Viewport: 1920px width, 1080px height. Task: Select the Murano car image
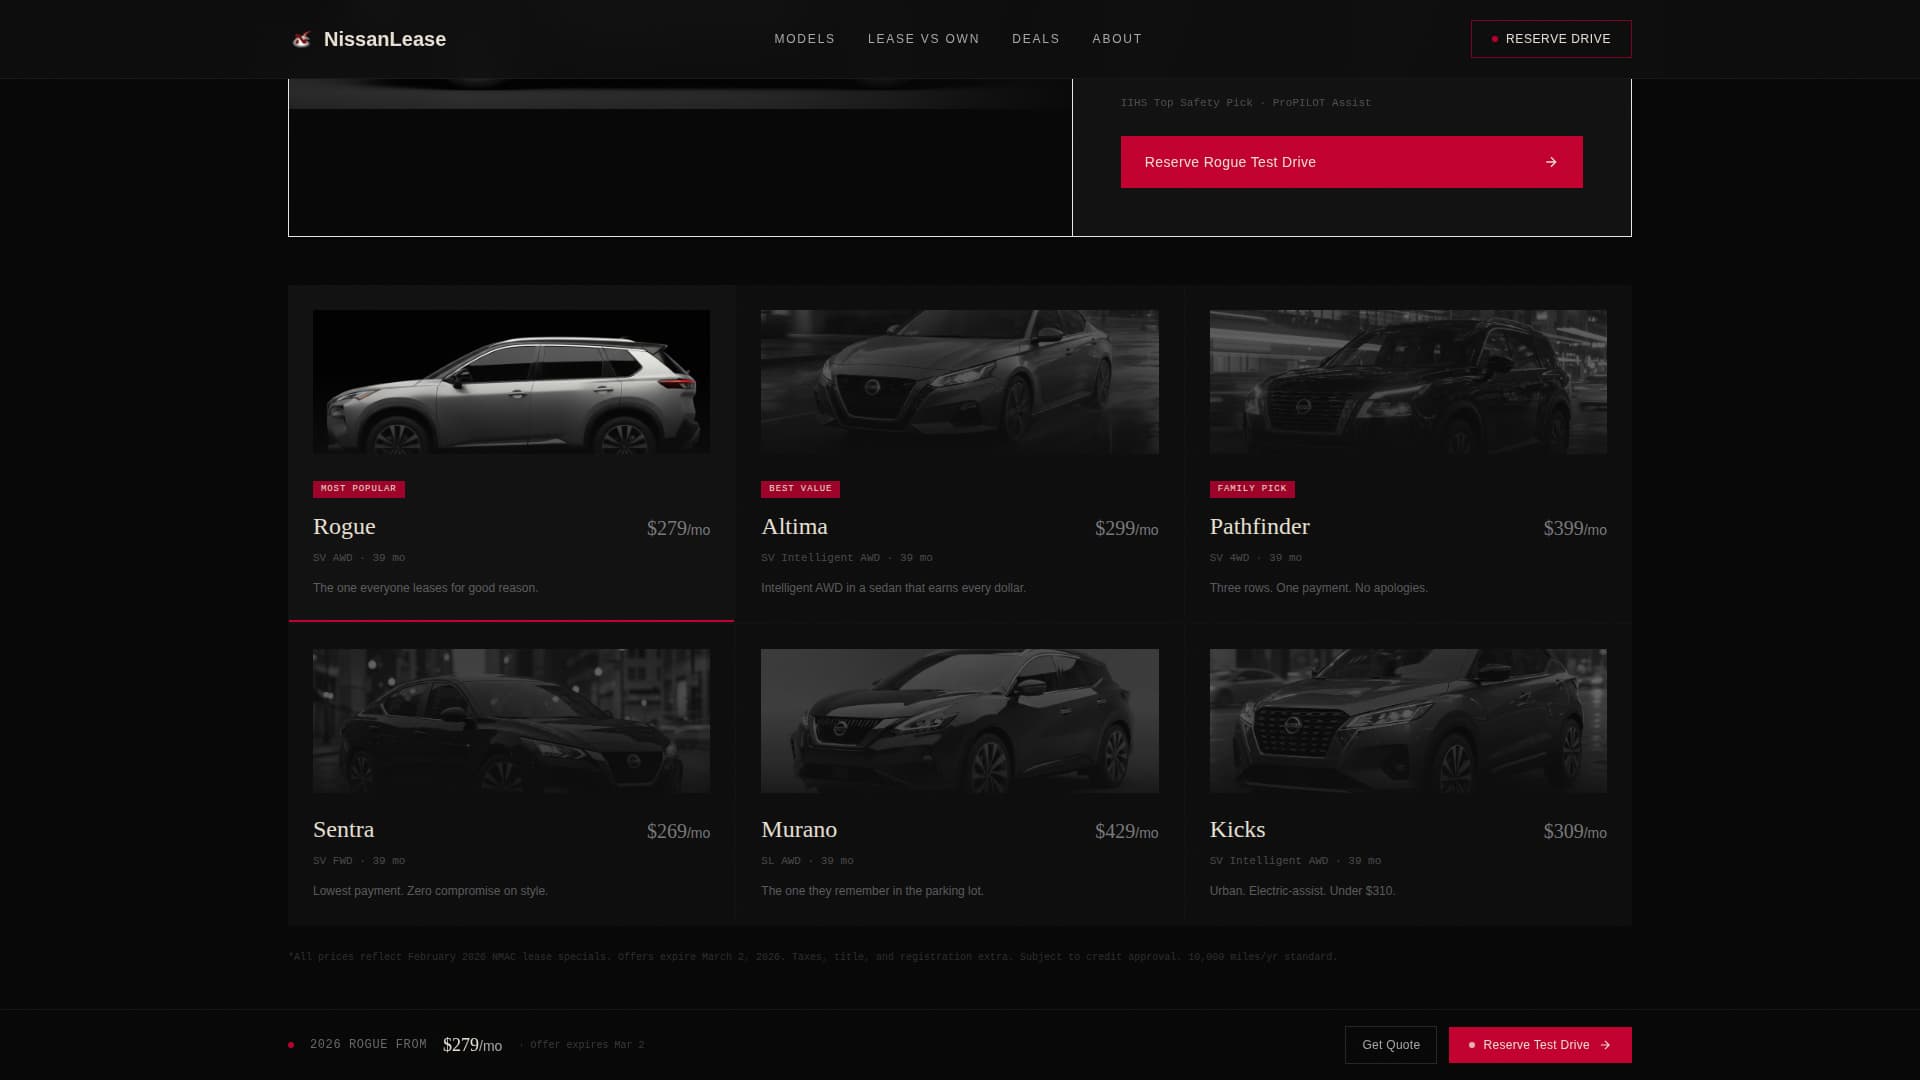tap(960, 721)
